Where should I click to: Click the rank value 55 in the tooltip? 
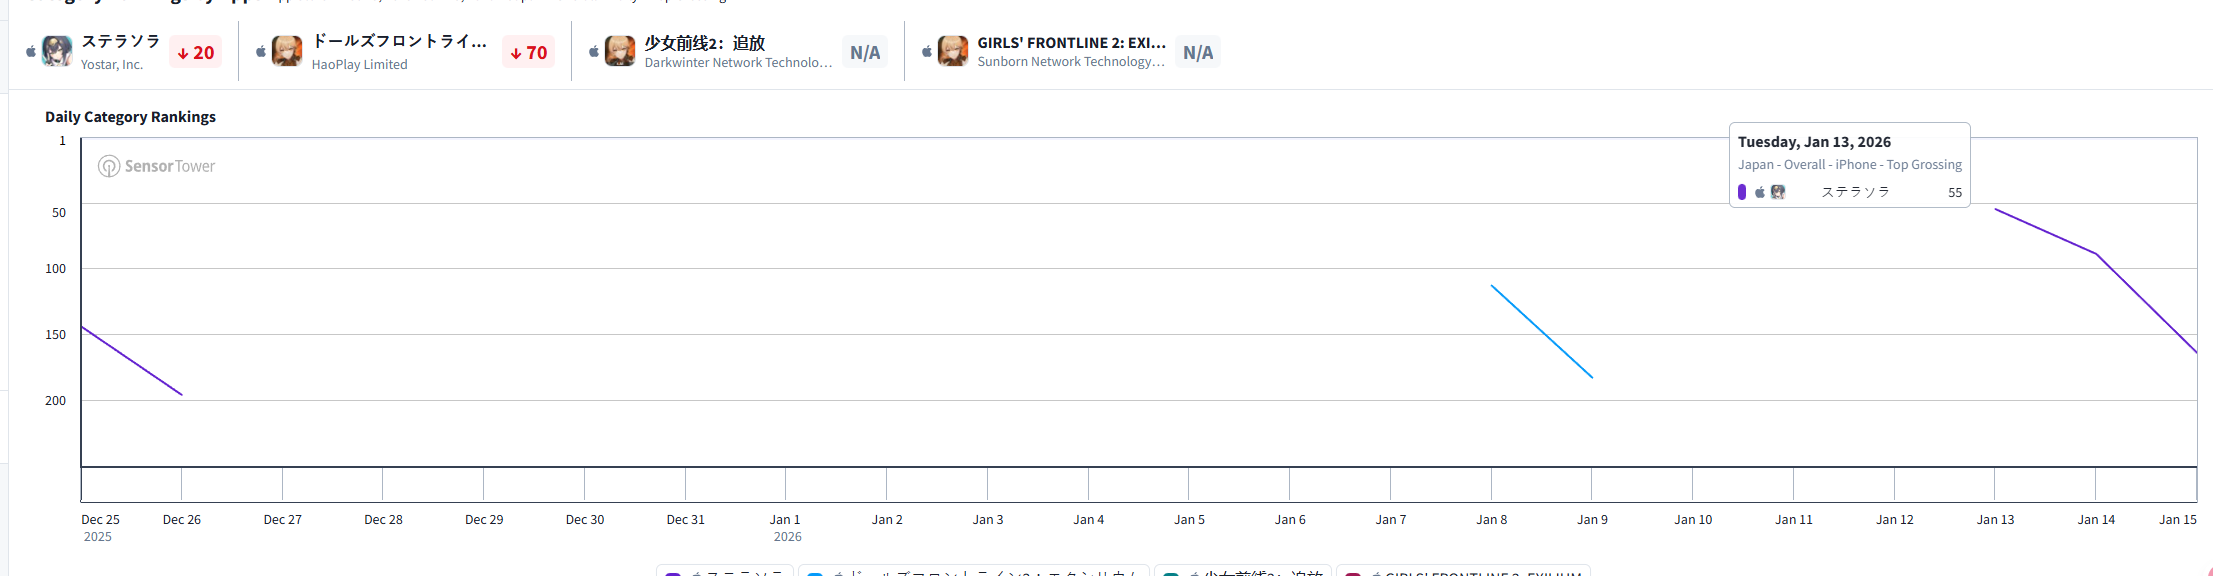pos(1955,193)
